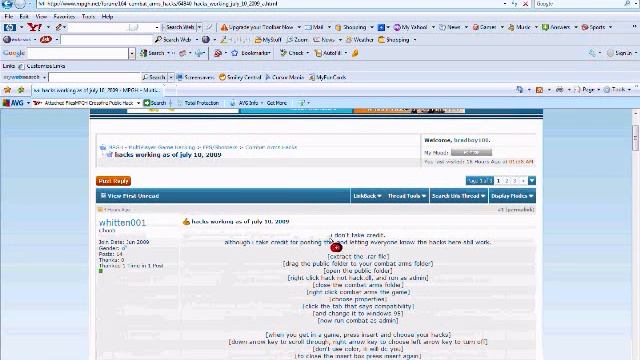Click the IE Home icon
640x360 pixels.
[x=520, y=89]
